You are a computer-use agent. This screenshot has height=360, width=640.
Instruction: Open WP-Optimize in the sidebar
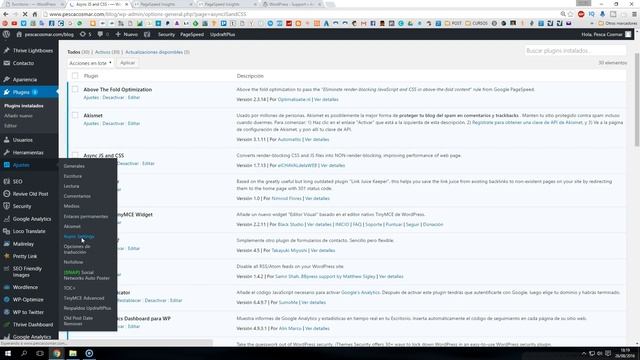[29, 300]
